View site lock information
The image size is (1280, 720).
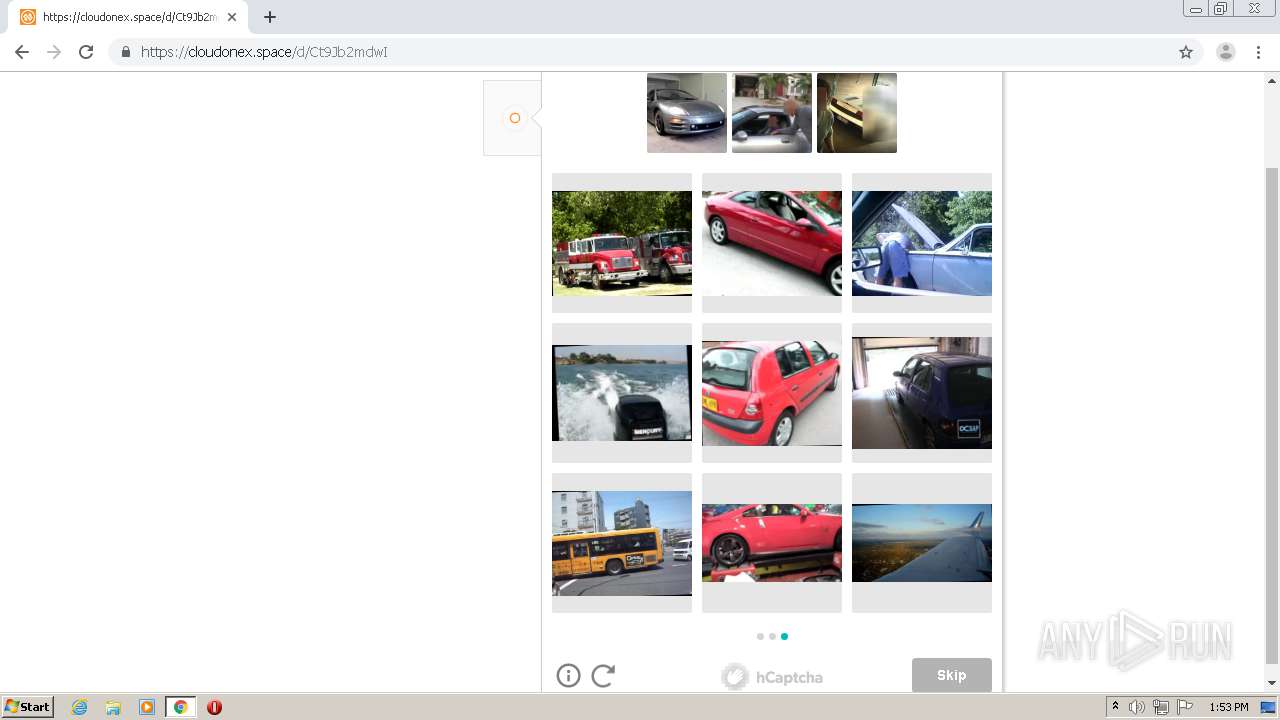click(x=125, y=52)
